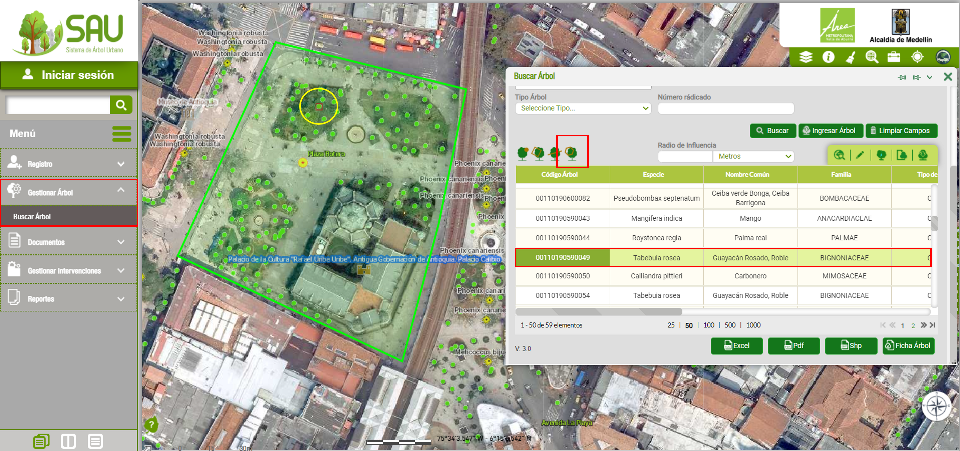Screen dimensions: 960x451
Task: Click the locate target icon
Action: [x=917, y=57]
